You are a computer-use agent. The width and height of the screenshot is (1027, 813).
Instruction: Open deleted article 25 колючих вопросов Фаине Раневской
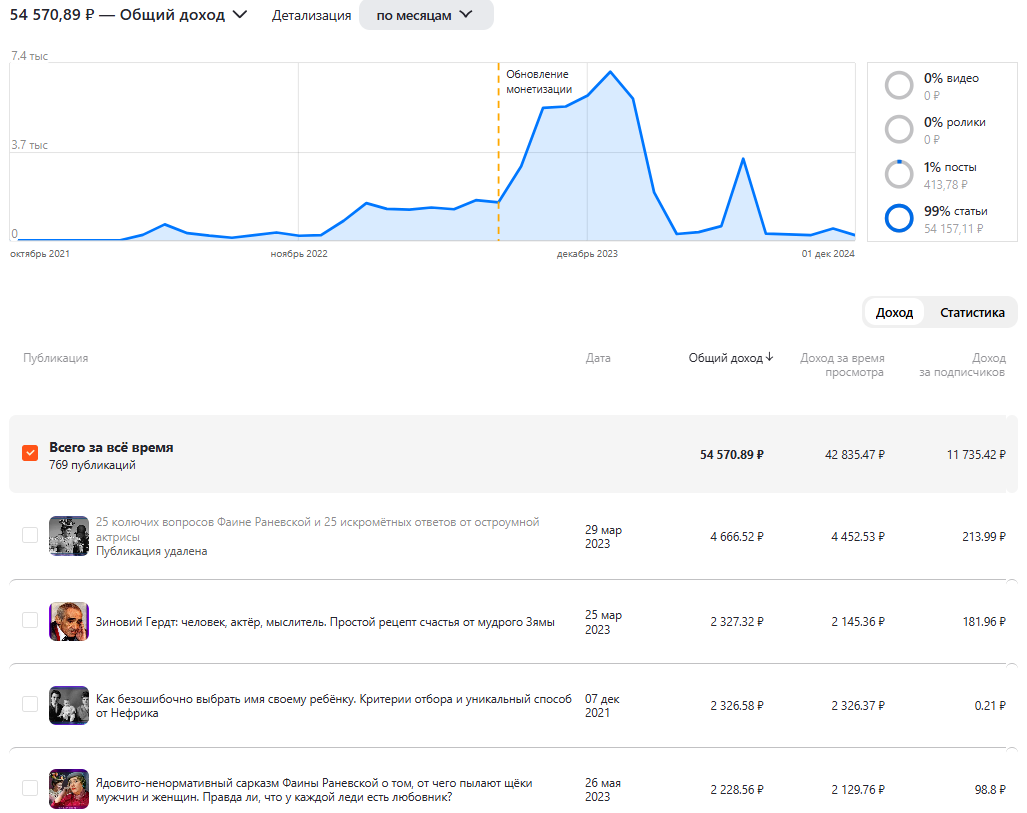[x=318, y=529]
